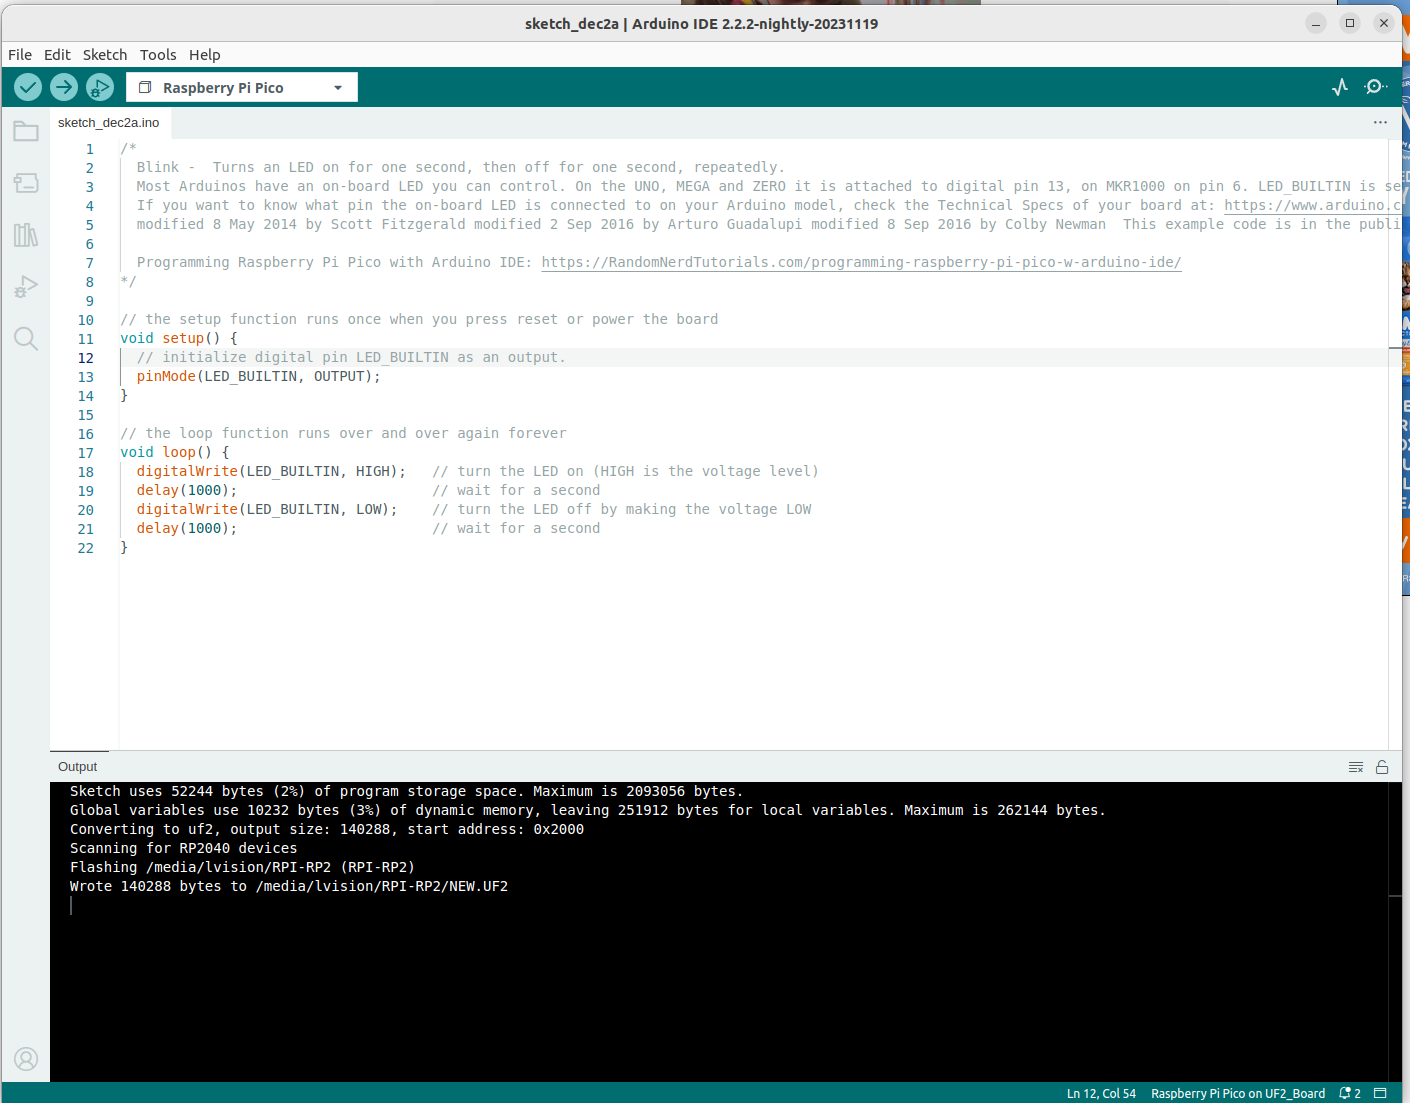Close the Arduino IDE window
Viewport: 1410px width, 1103px height.
pos(1384,23)
